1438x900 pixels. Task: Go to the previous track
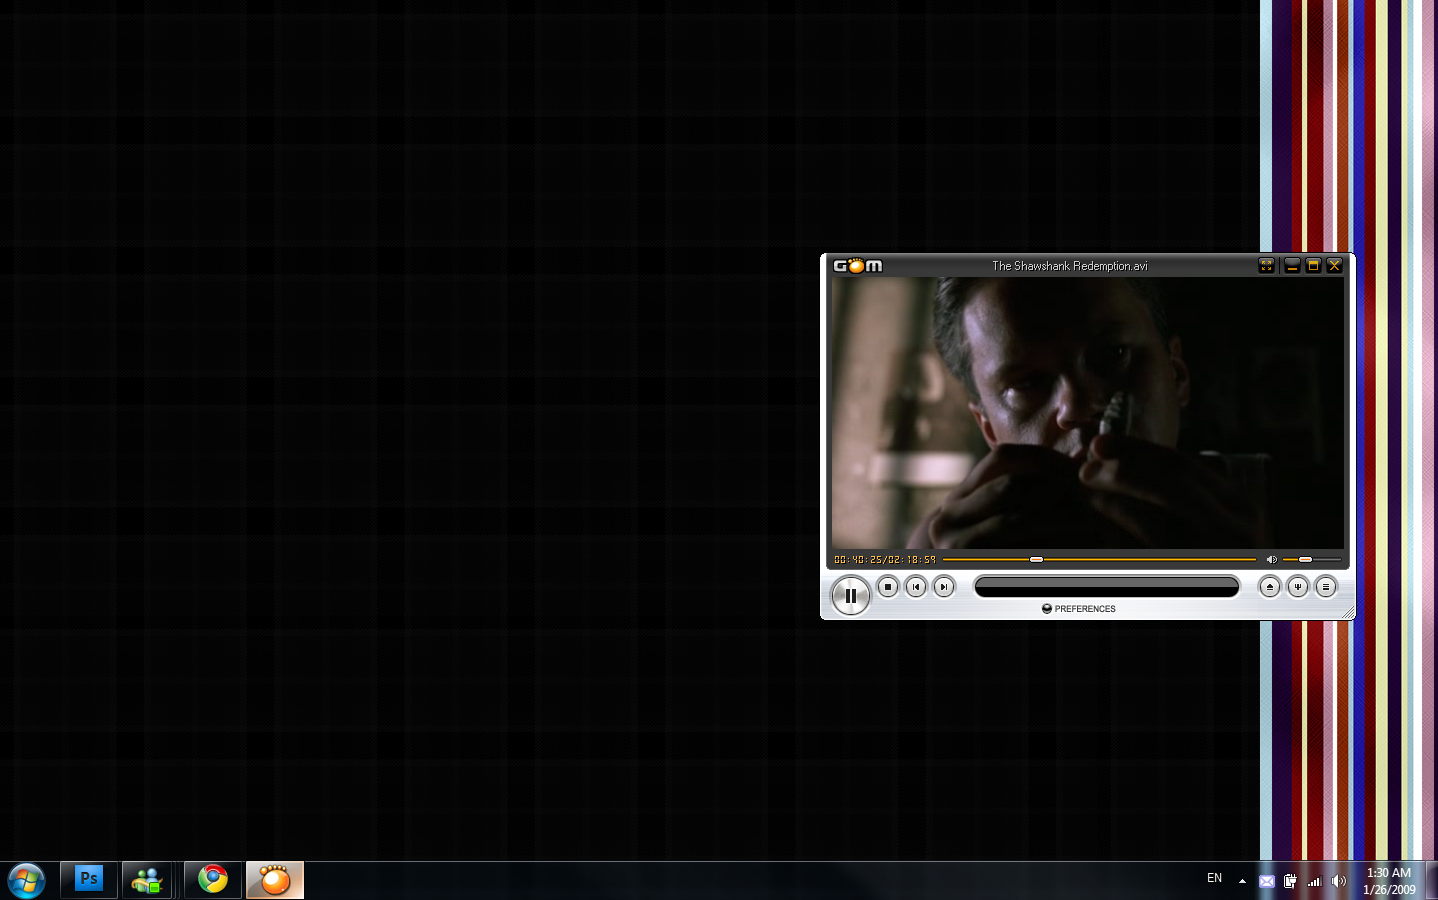coord(916,587)
